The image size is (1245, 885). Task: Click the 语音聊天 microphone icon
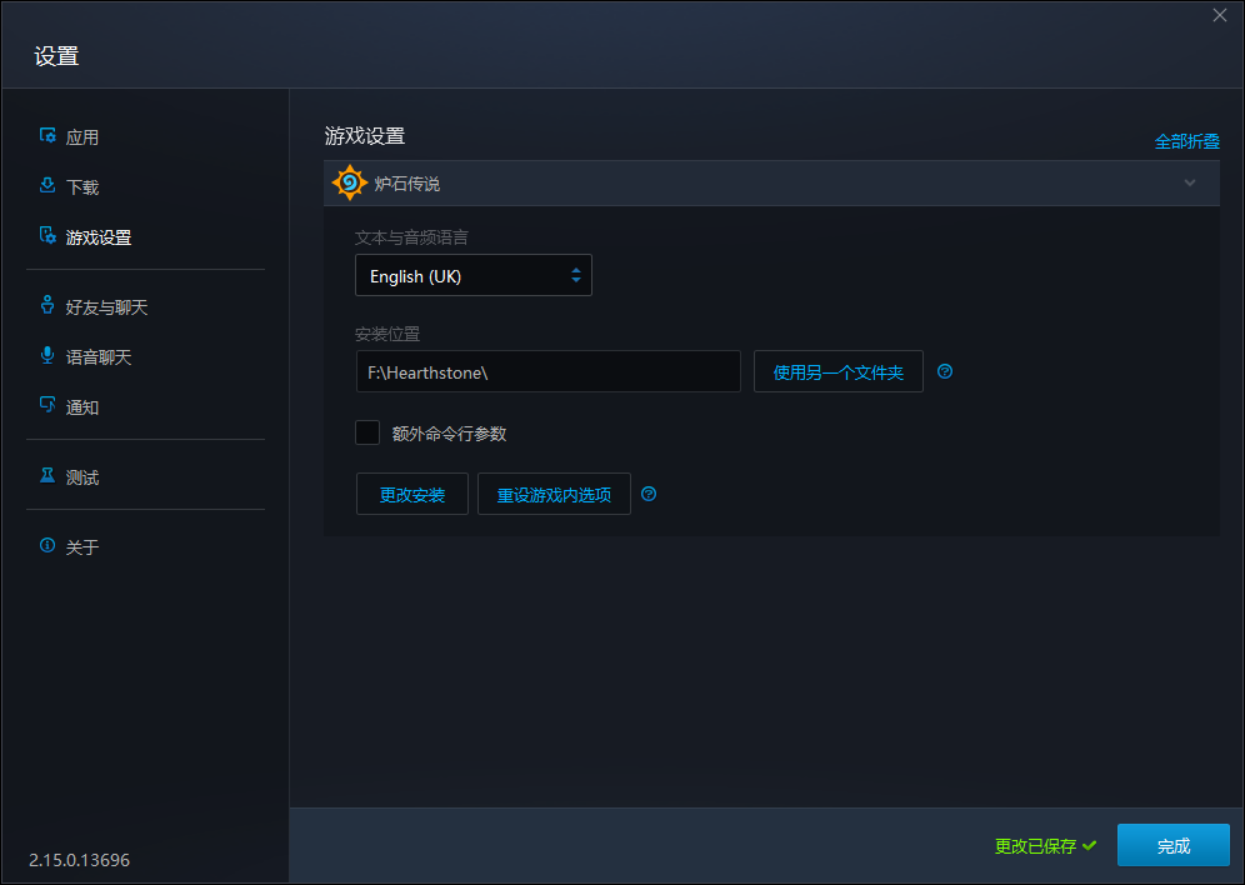click(47, 356)
